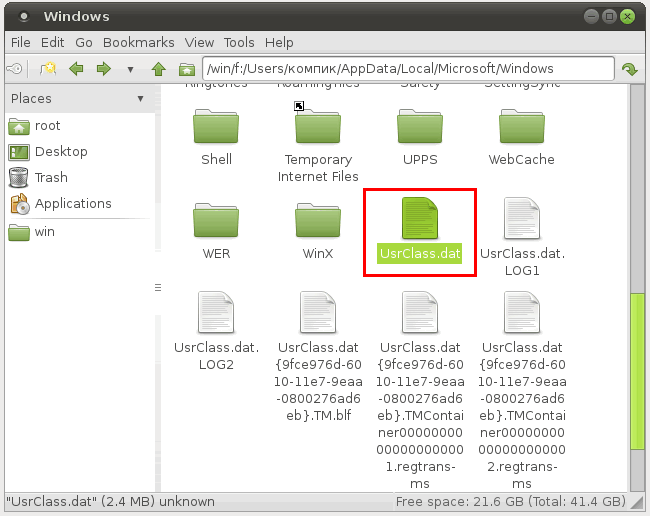Screen dimensions: 650x516
Task: Click the "UsrClass.dat" (2.4 MB) status text
Action: pyautogui.click(x=110, y=502)
